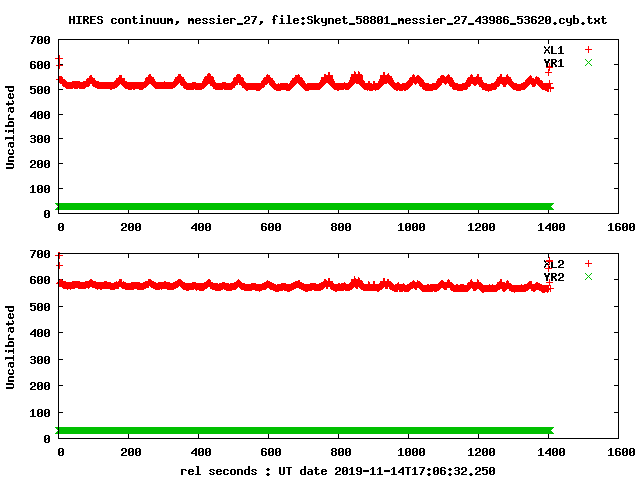This screenshot has height=480, width=640.
Task: Click the green YR1 data line in the top plot
Action: [x=304, y=207]
